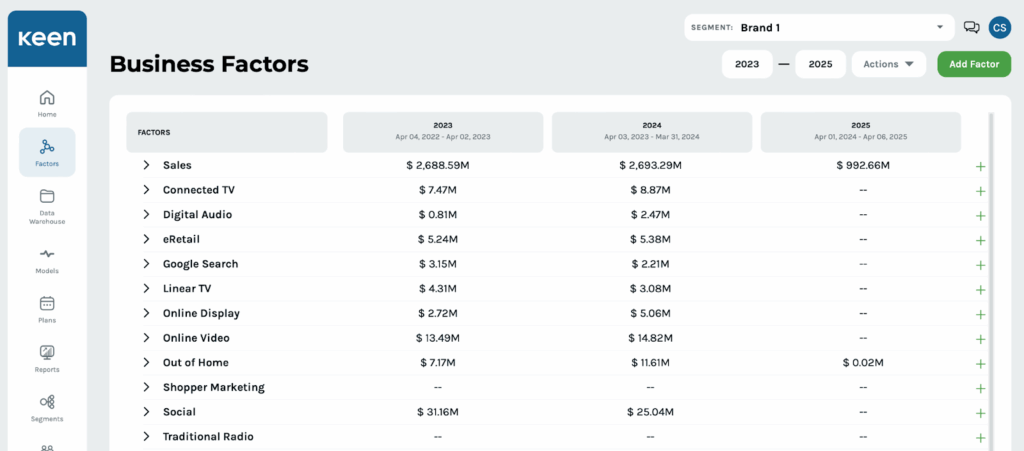Click the 2025 end year field

tap(820, 64)
